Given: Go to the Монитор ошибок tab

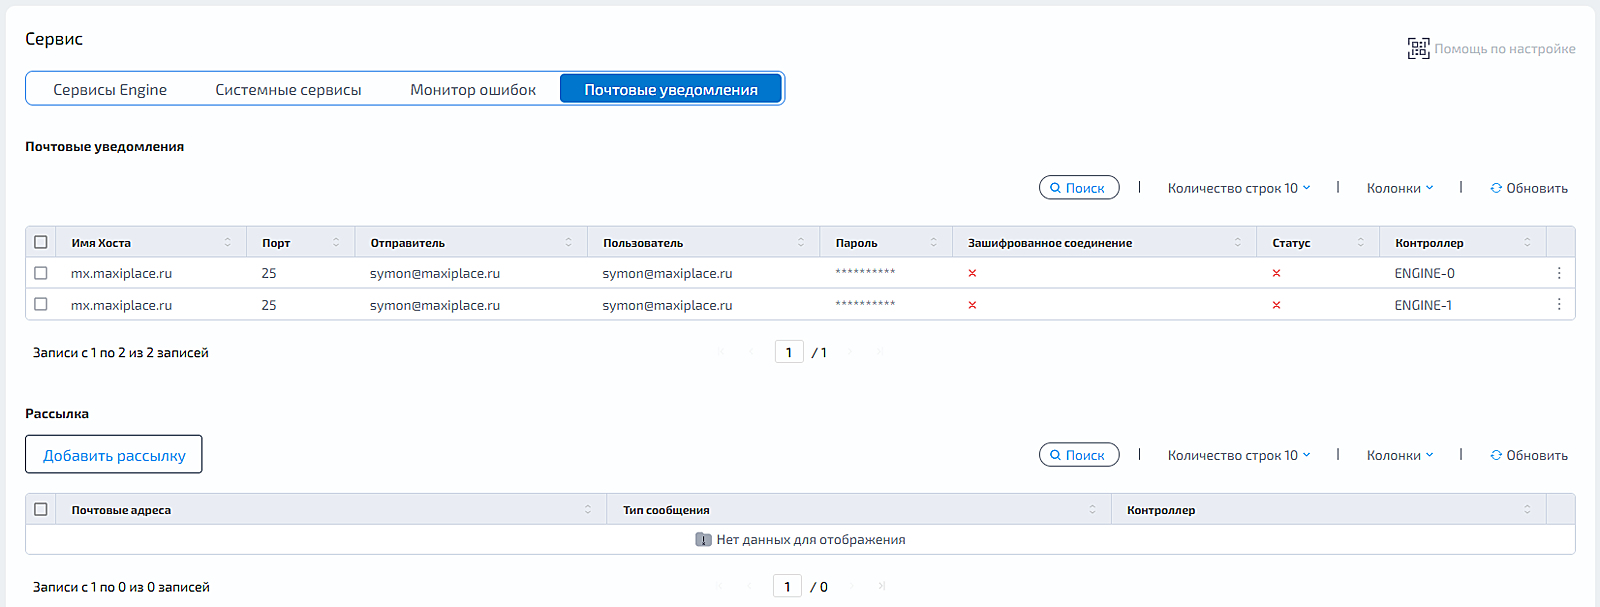Looking at the screenshot, I should 473,89.
